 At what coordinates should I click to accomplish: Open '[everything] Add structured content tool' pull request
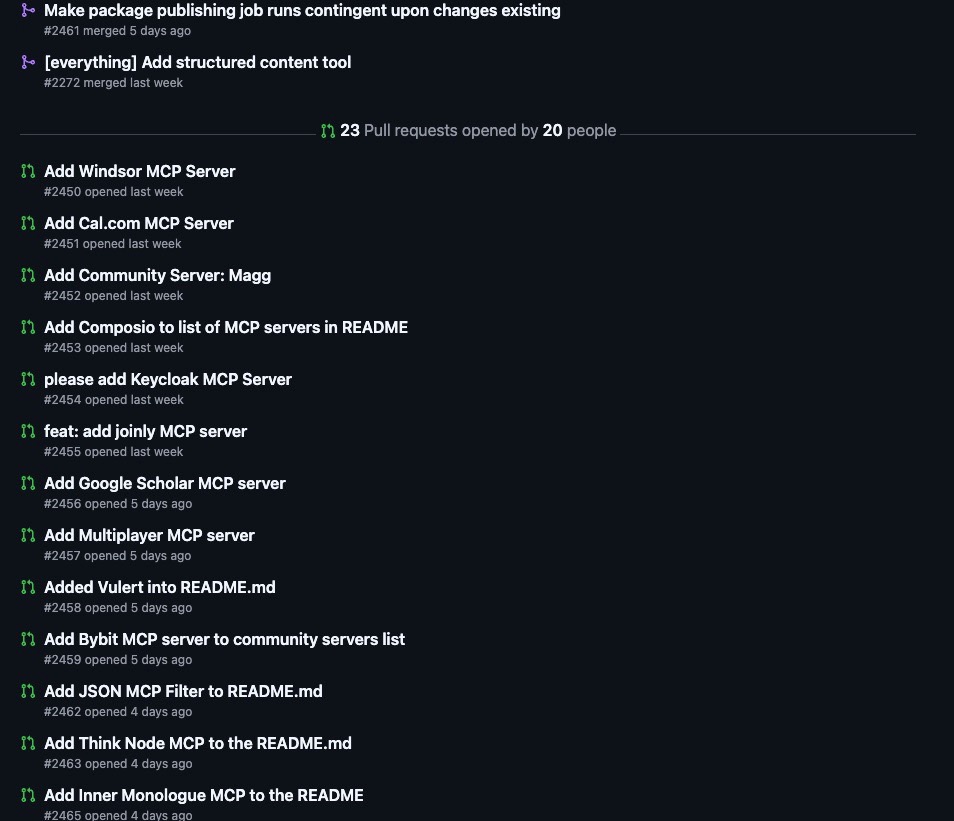[x=198, y=62]
